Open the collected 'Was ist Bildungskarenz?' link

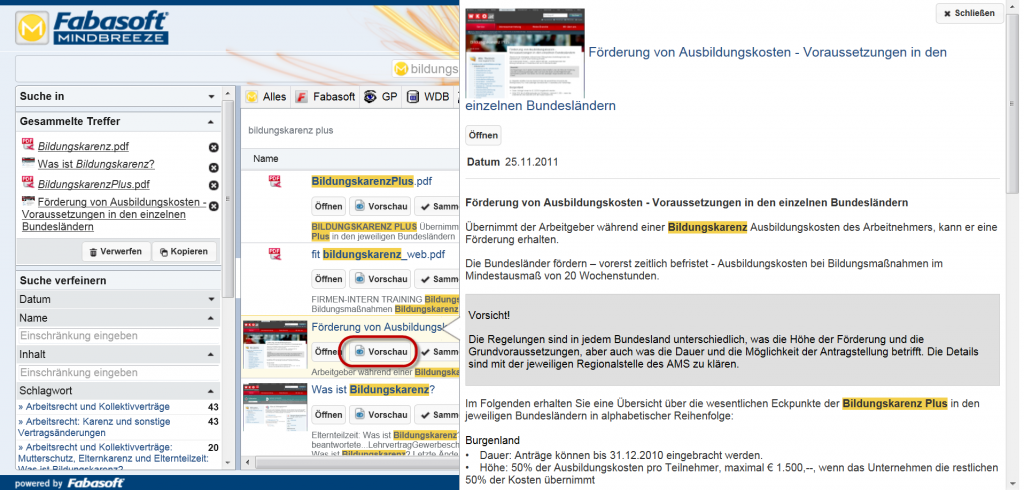click(x=96, y=164)
